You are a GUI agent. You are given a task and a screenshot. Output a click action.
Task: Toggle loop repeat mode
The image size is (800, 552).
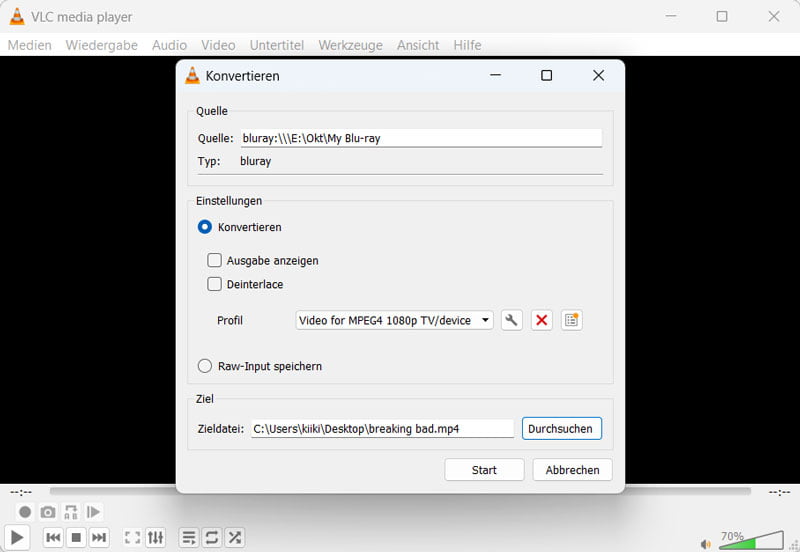(x=211, y=537)
